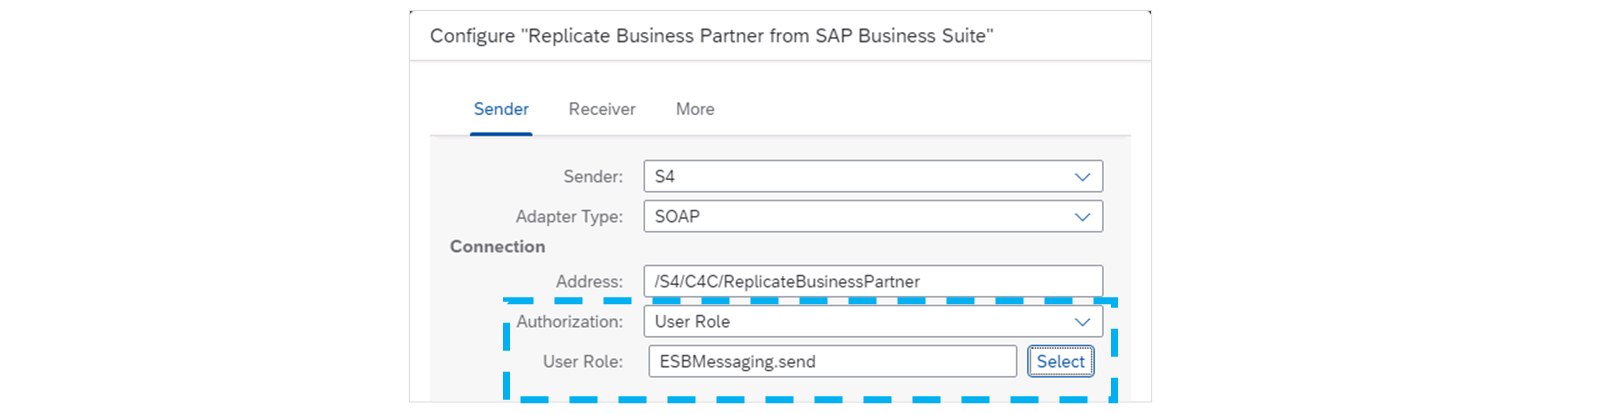Click the User Role: label
The width and height of the screenshot is (1600, 414).
point(583,362)
